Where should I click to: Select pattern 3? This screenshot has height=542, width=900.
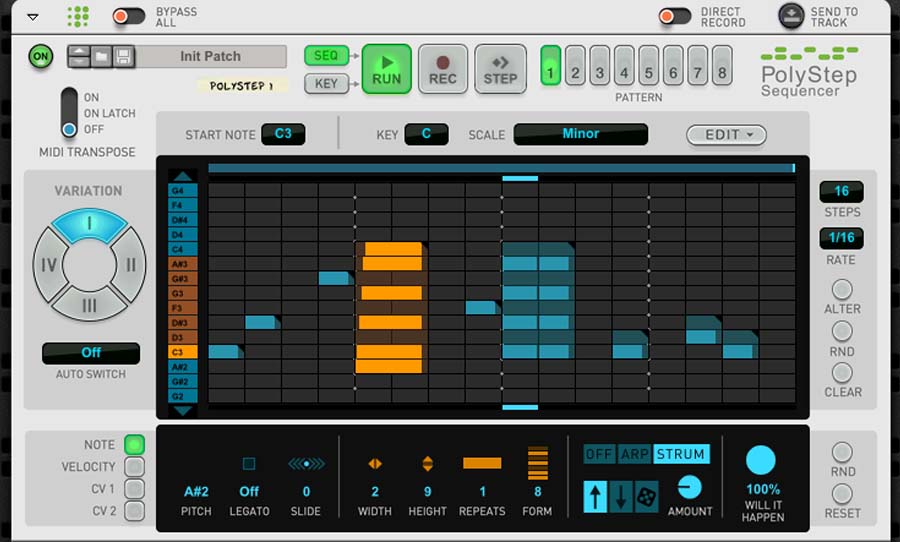click(x=600, y=66)
